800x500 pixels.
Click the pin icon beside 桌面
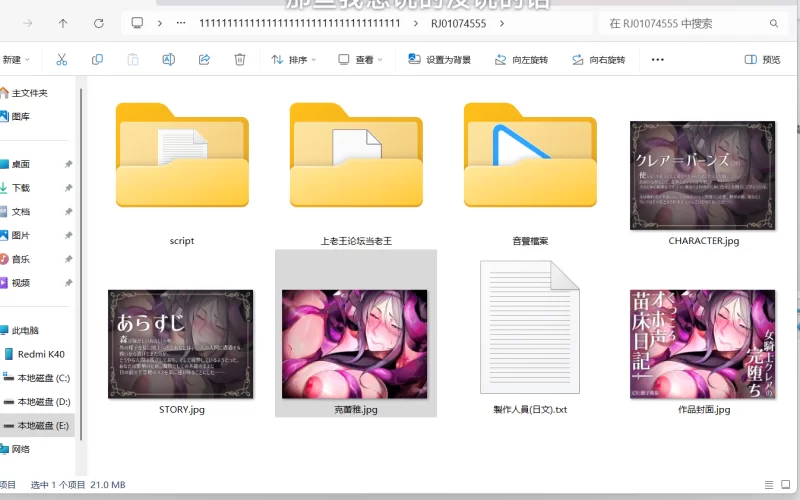pyautogui.click(x=68, y=164)
